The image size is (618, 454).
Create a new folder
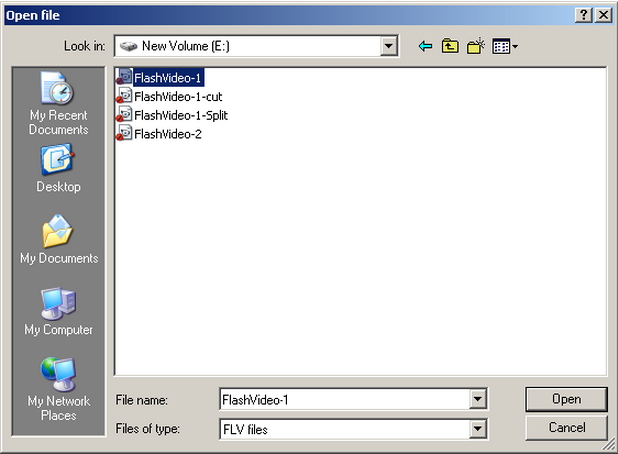point(475,46)
